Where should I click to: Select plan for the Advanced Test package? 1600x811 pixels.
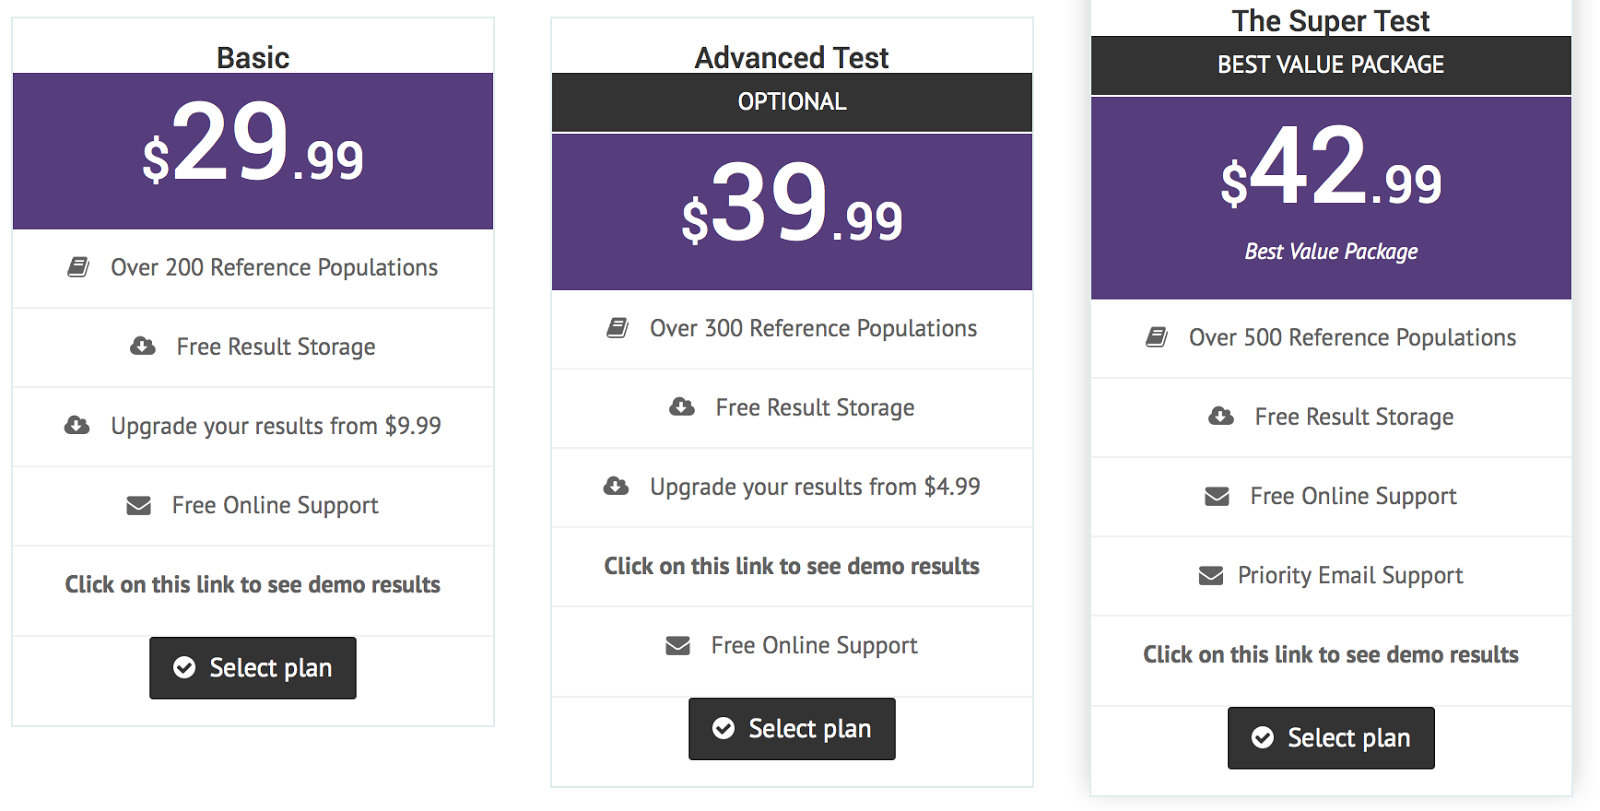coord(792,729)
